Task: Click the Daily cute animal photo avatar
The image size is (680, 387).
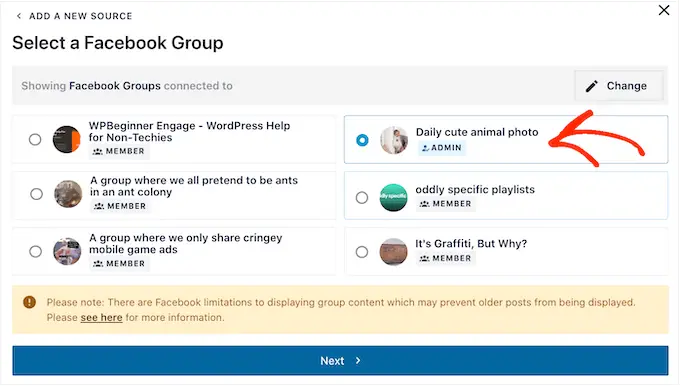Action: pos(394,140)
